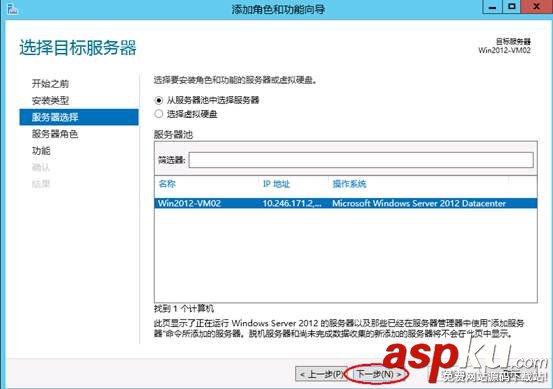This screenshot has height=389, width=553.
Task: Open the 开始之前 step in sidebar
Action: 50,84
